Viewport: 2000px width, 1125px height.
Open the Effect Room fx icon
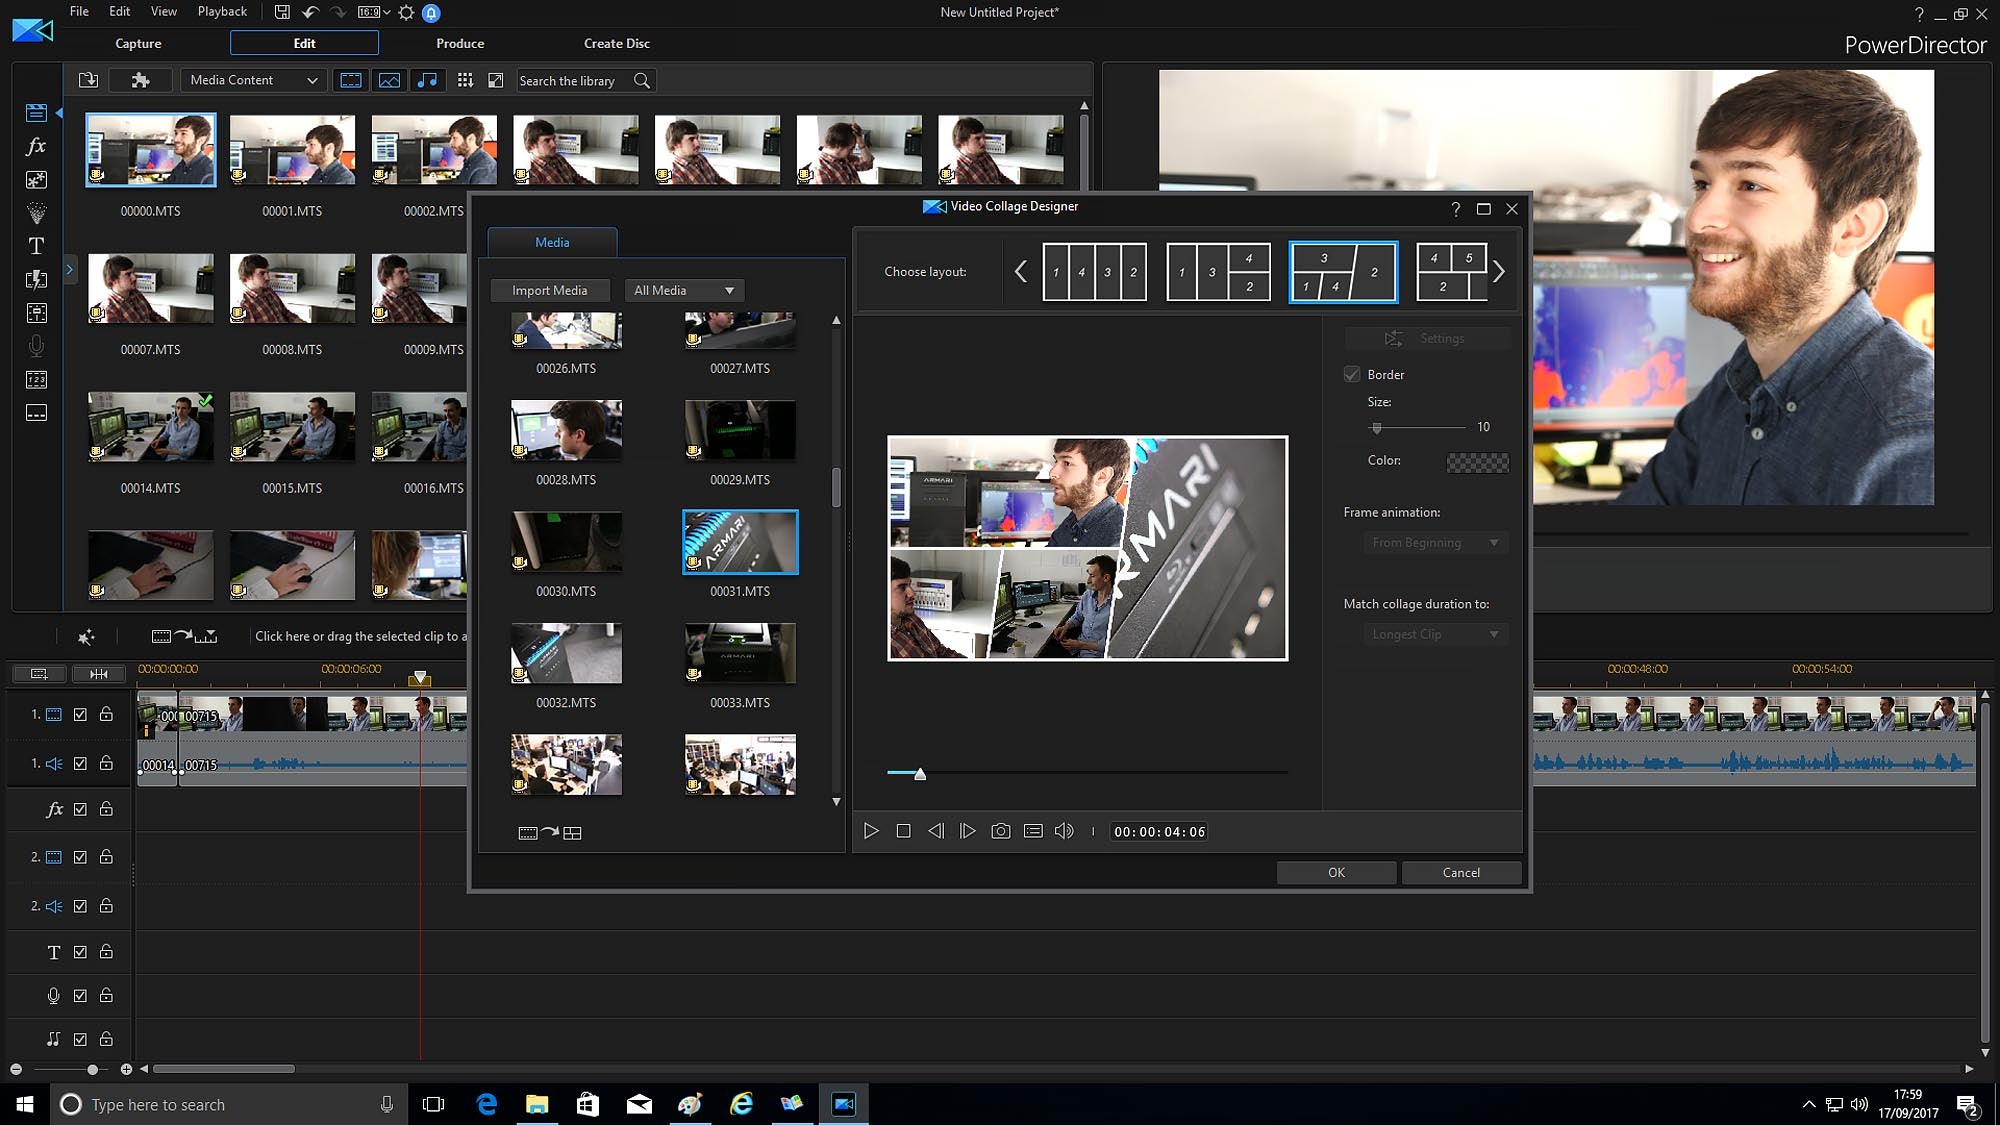click(36, 146)
